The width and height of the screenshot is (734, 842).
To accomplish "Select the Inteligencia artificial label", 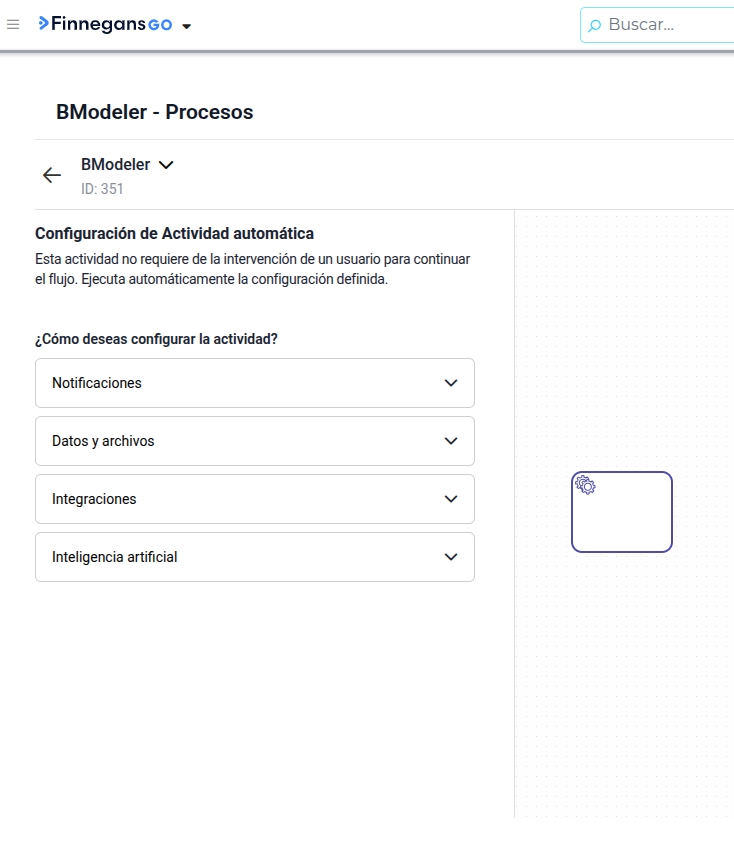I will coord(114,557).
